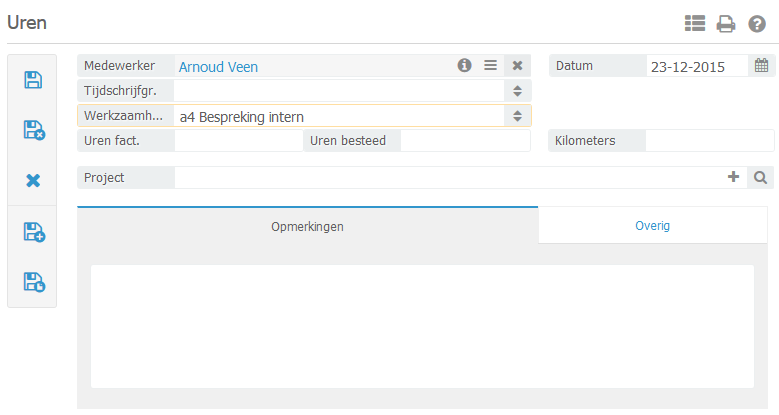Show Medewerker info icon
Viewport: 779px width, 415px height.
464,66
